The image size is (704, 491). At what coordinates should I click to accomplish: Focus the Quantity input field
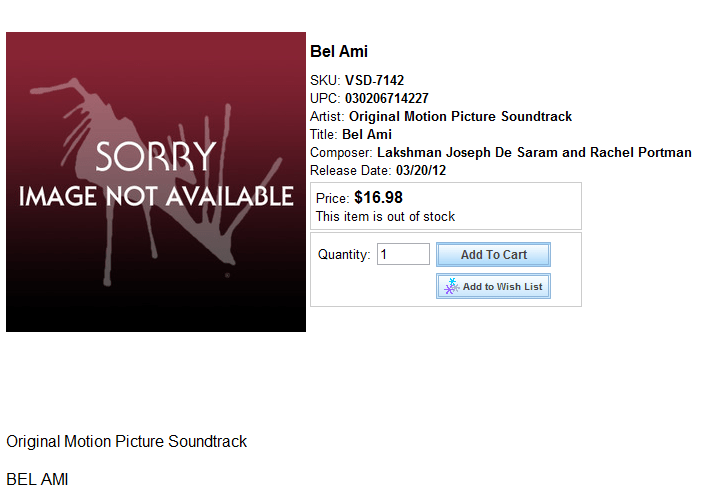coord(403,254)
